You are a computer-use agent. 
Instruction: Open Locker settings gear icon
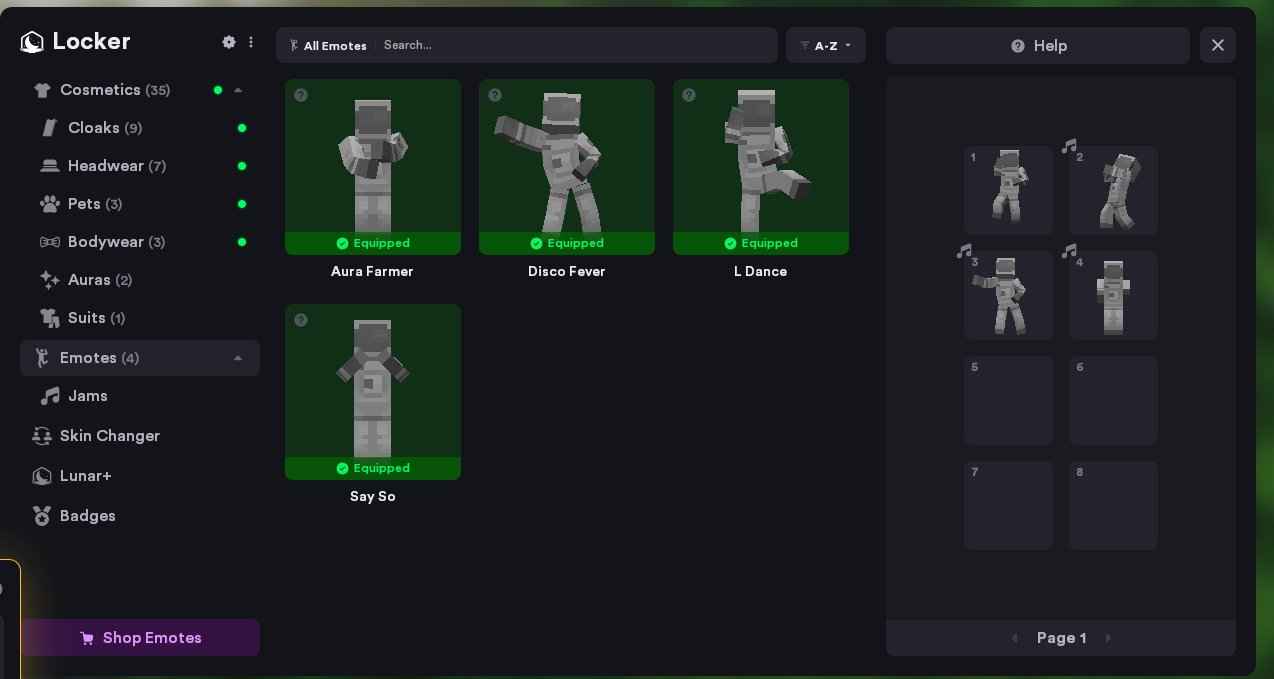[x=229, y=42]
